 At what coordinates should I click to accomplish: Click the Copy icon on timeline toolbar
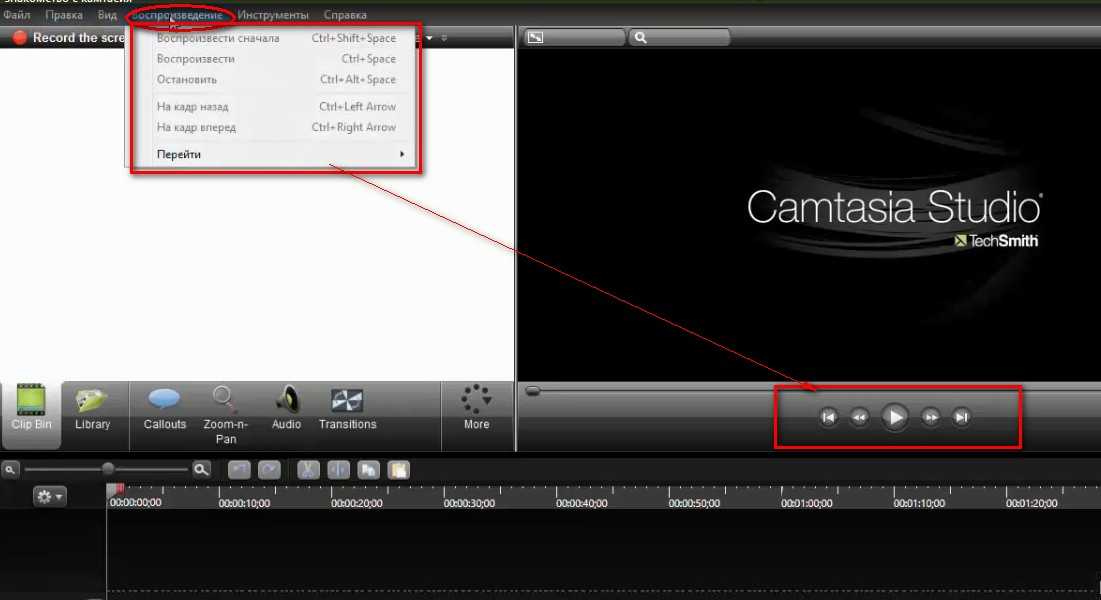[368, 469]
